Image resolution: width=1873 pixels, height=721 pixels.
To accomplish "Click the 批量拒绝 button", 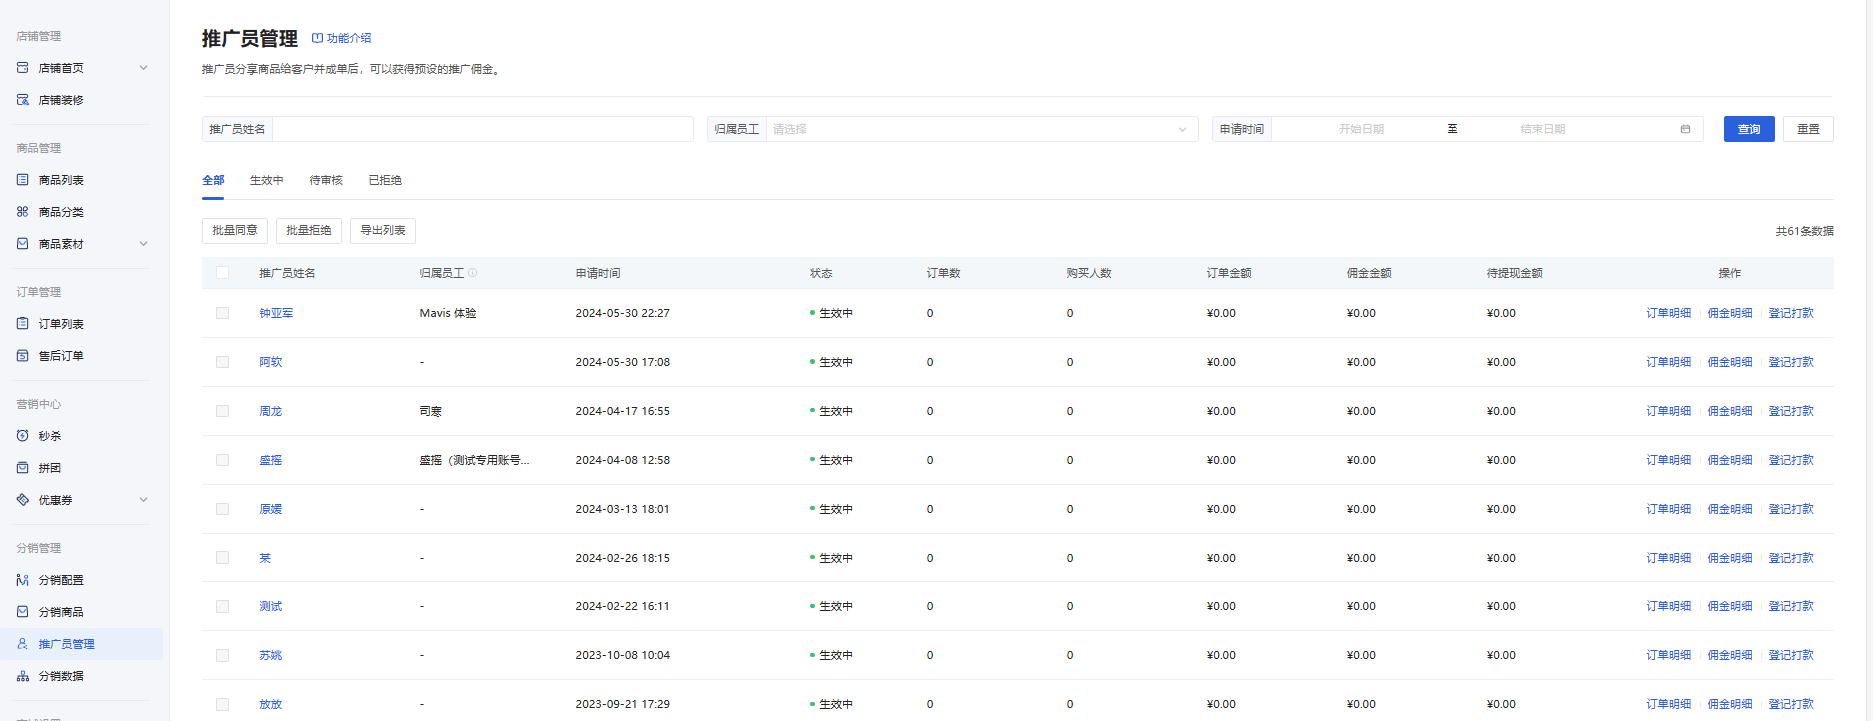I will tap(309, 230).
